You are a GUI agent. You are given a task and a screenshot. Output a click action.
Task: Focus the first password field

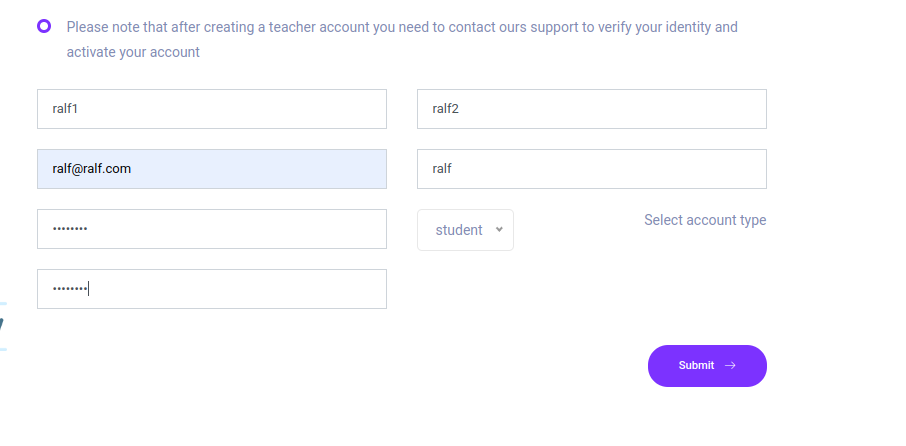[211, 229]
